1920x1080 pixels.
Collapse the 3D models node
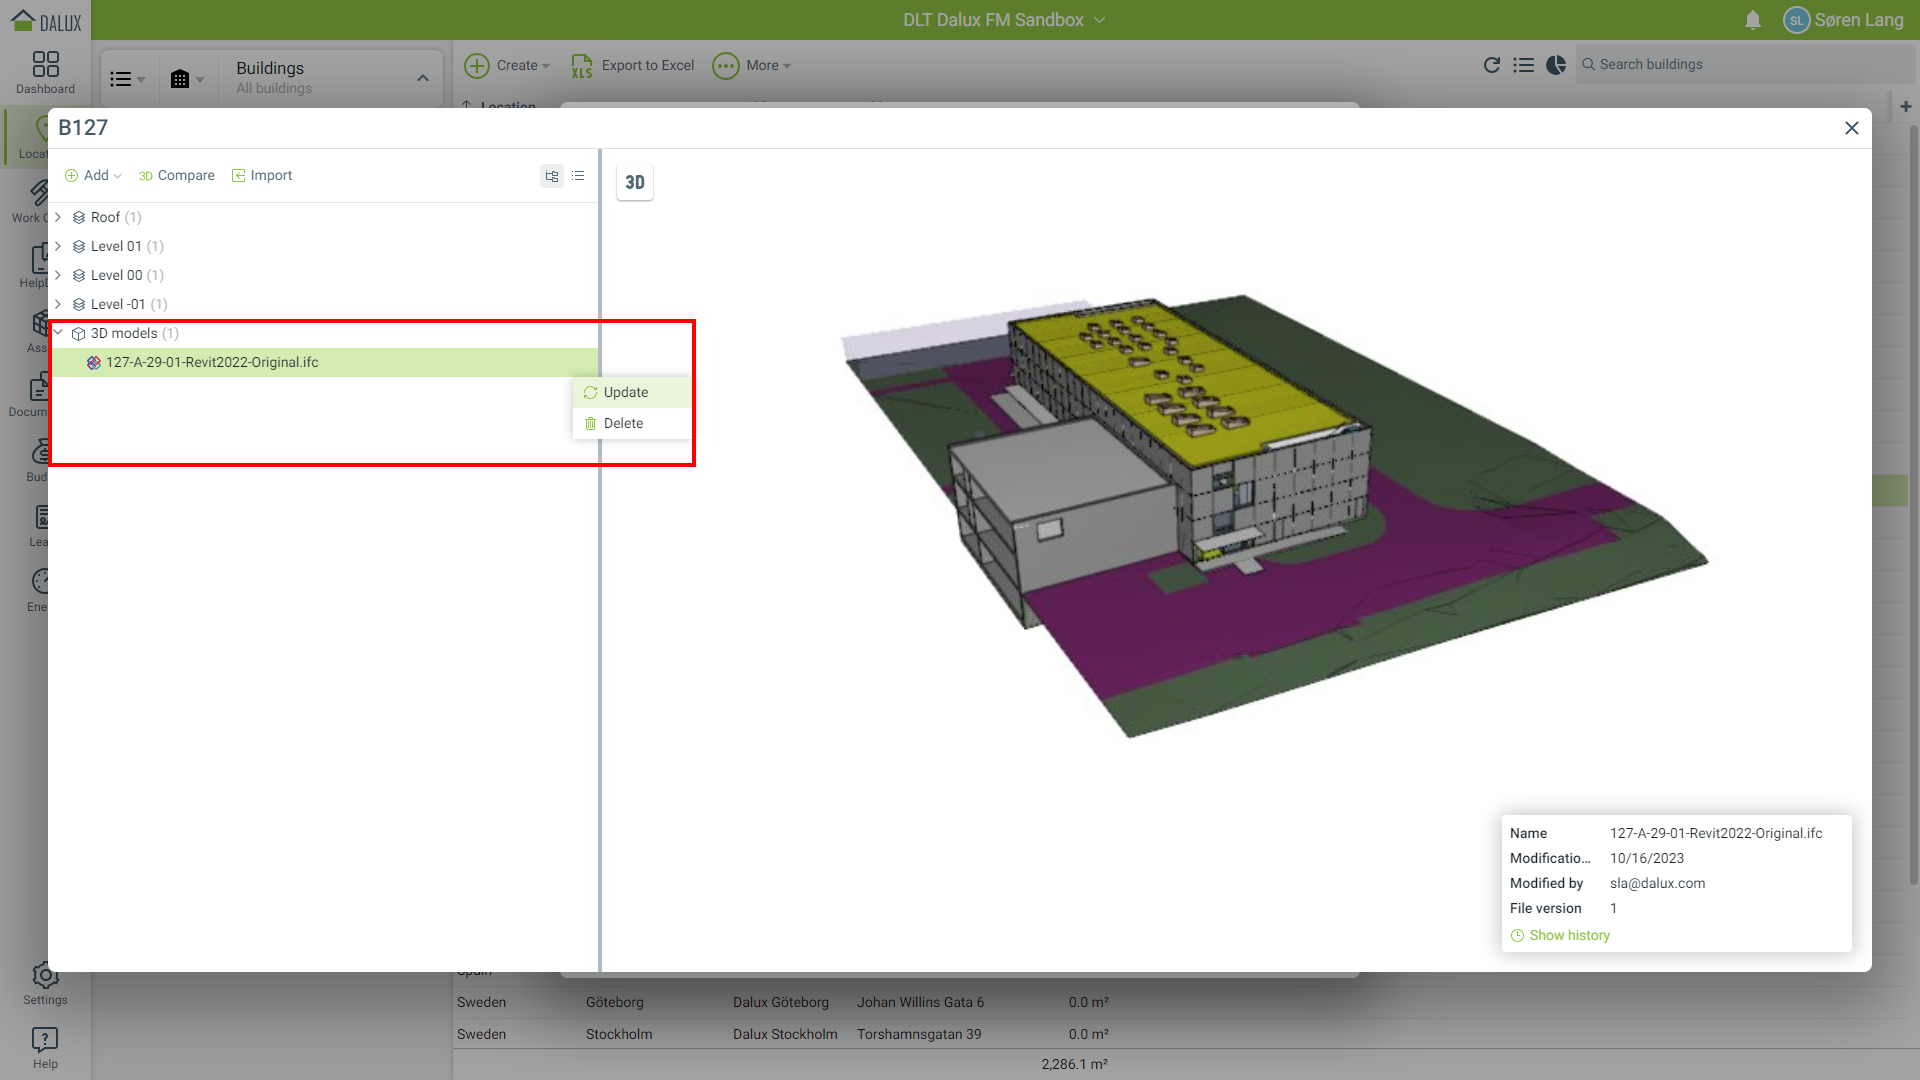(x=58, y=333)
